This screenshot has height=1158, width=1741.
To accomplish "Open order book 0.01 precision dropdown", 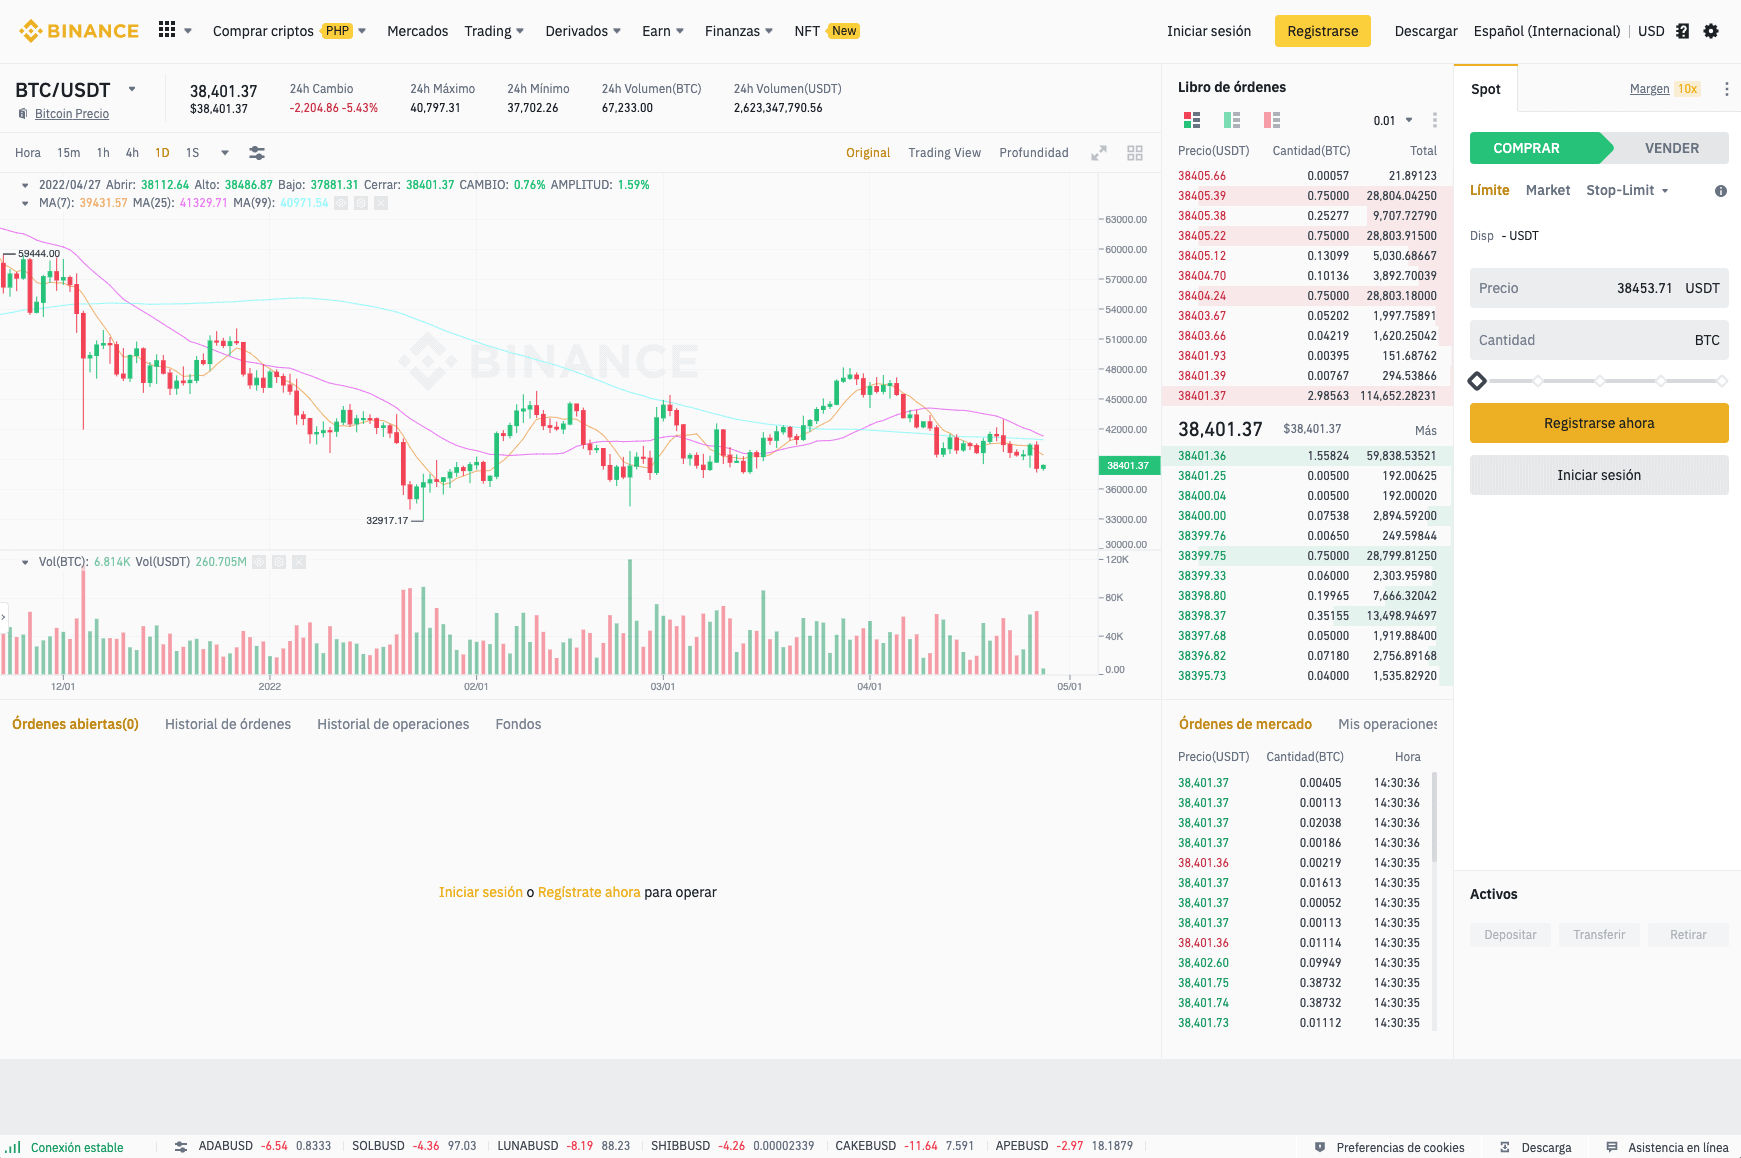I will [1393, 120].
